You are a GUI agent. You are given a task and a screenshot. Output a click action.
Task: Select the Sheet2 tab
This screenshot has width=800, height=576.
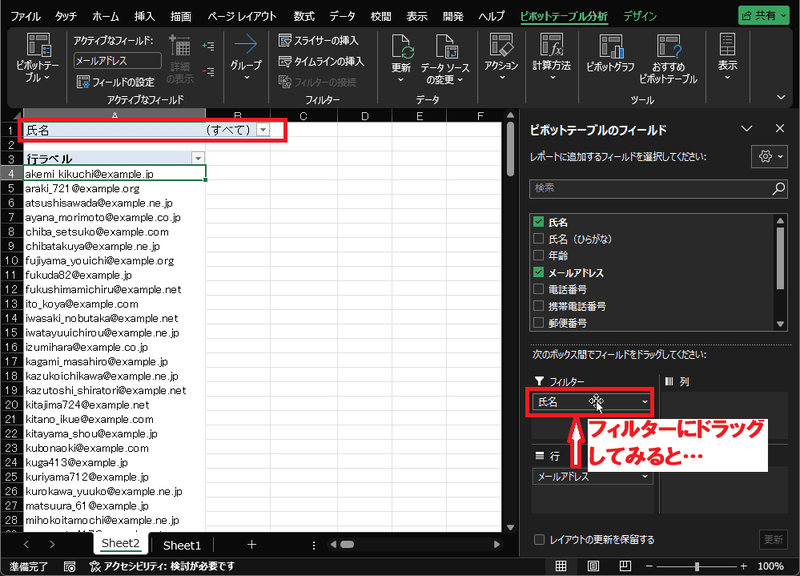(x=120, y=543)
